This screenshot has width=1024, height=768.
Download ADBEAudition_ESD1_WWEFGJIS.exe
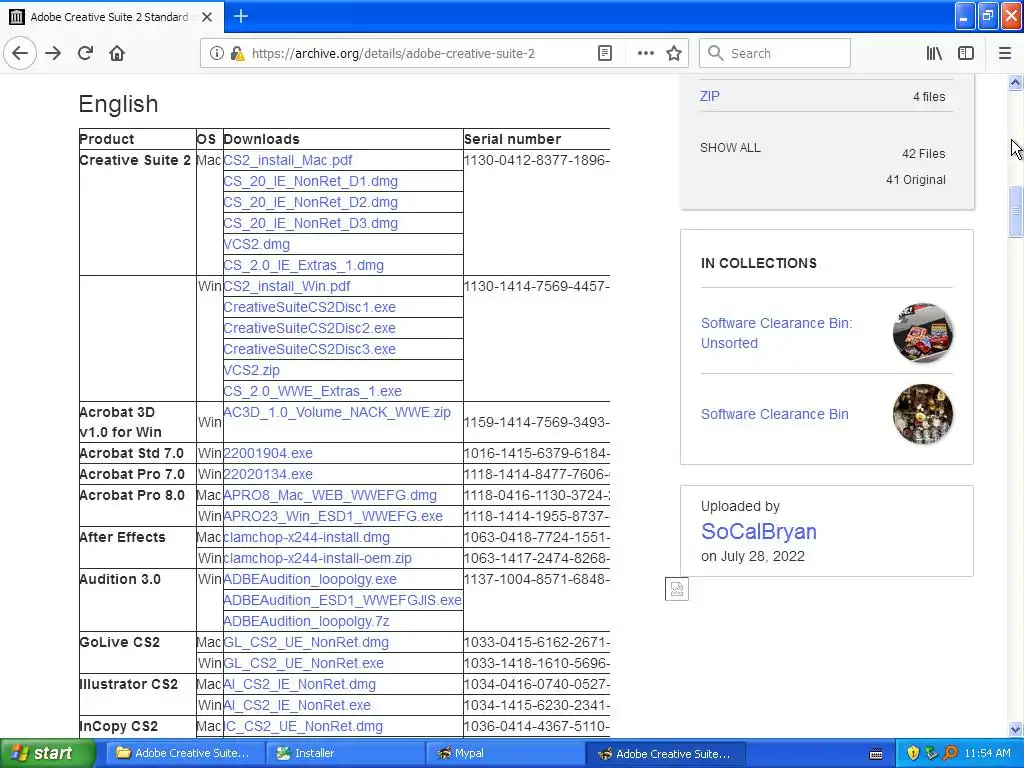342,600
